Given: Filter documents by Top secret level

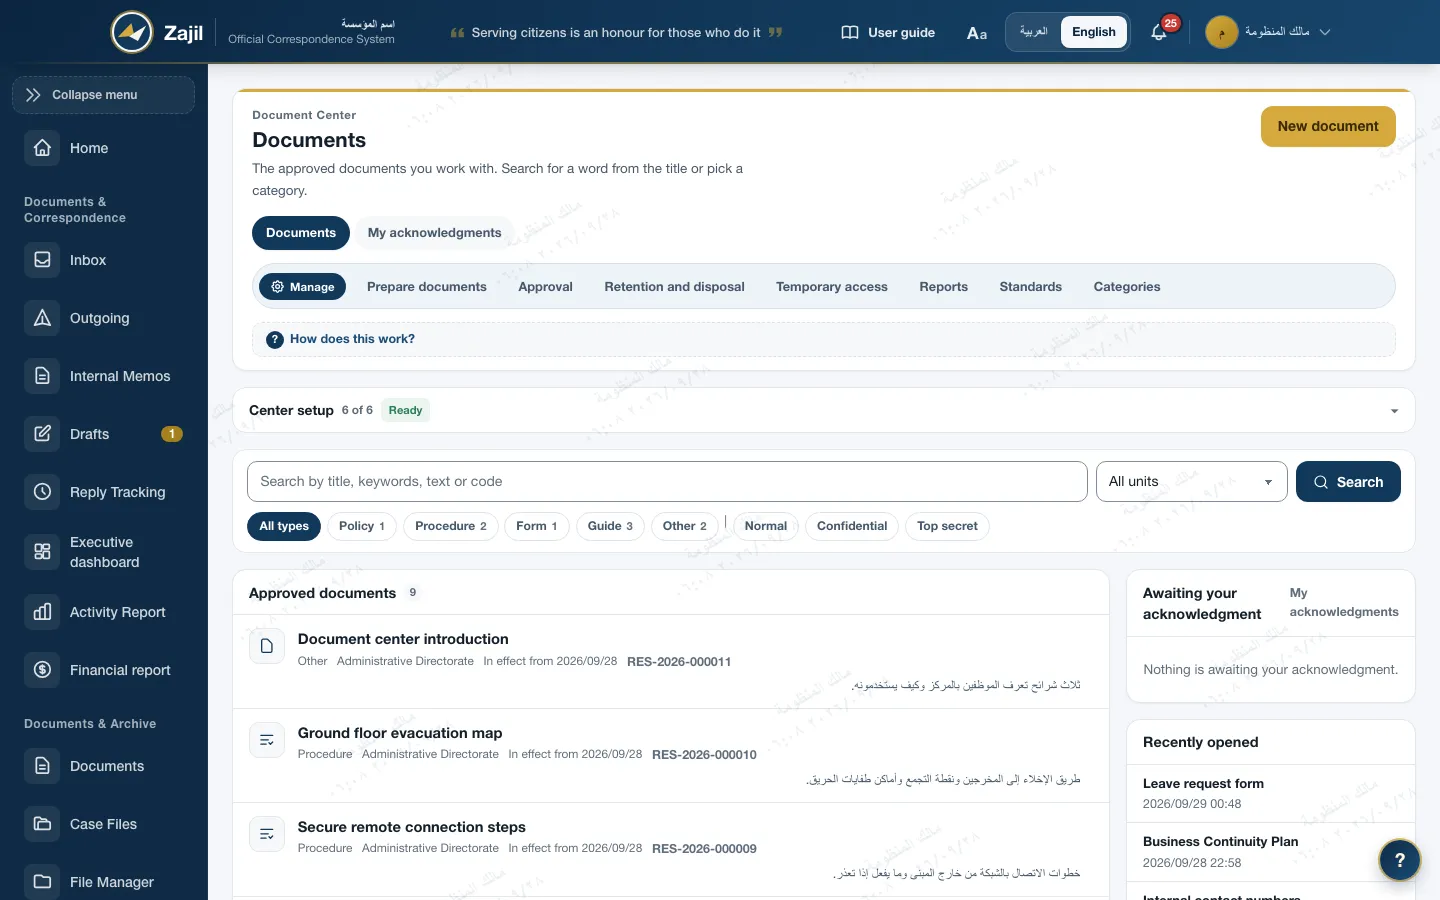Looking at the screenshot, I should click(947, 526).
